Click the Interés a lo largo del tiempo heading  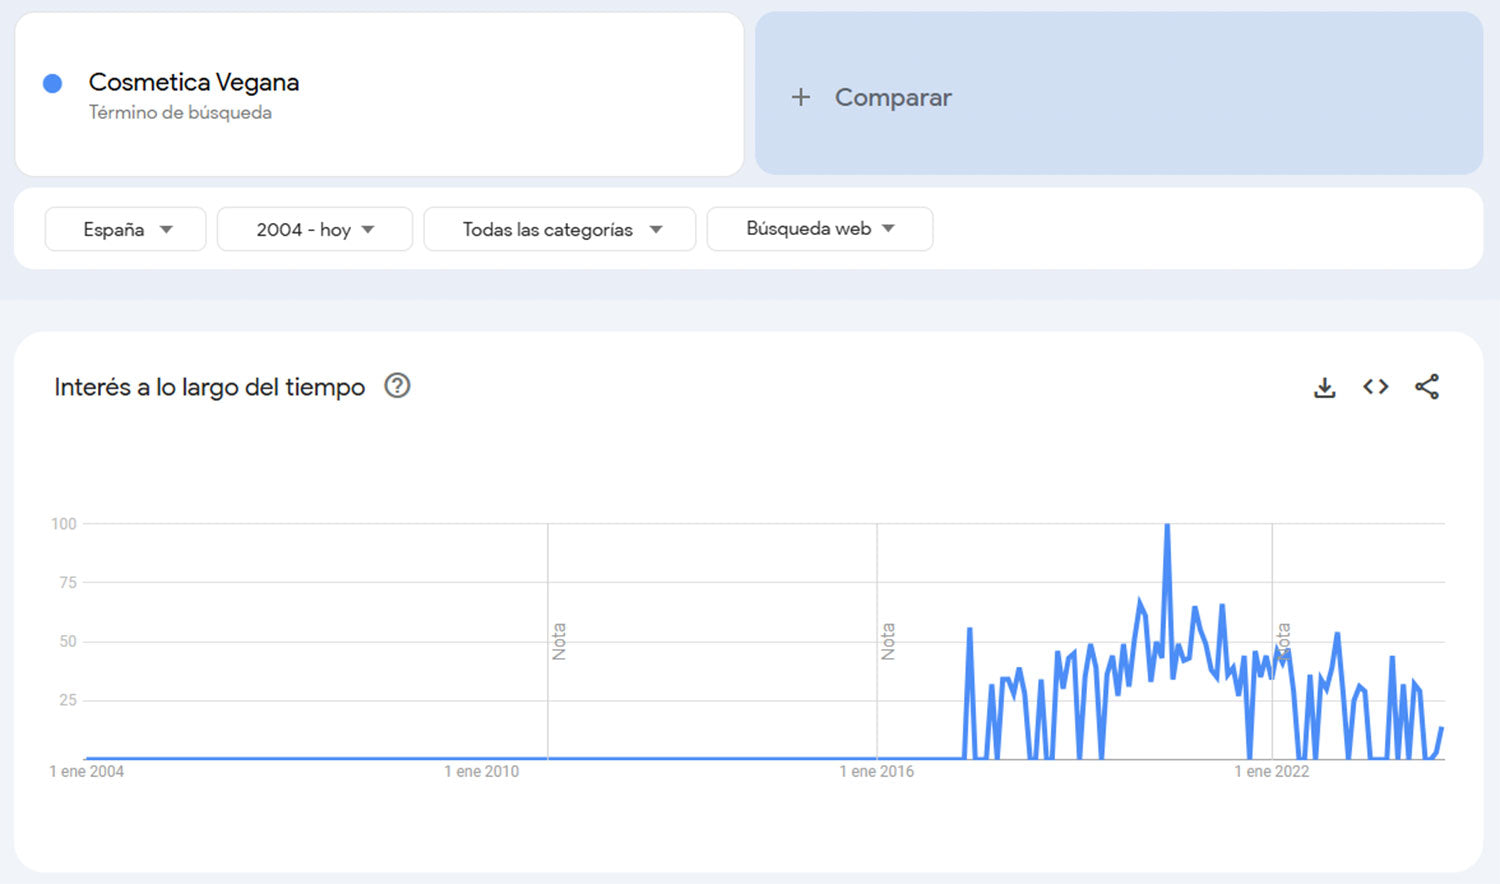[210, 387]
